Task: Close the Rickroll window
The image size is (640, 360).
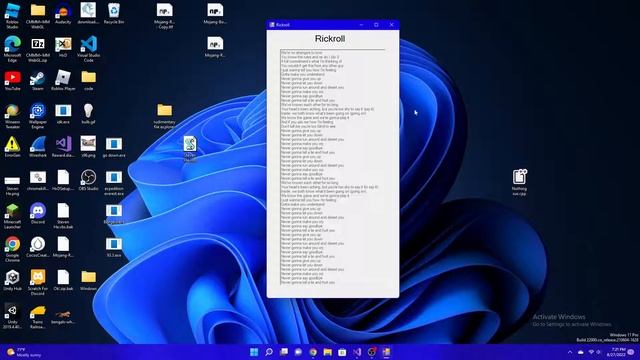Action: 391,24
